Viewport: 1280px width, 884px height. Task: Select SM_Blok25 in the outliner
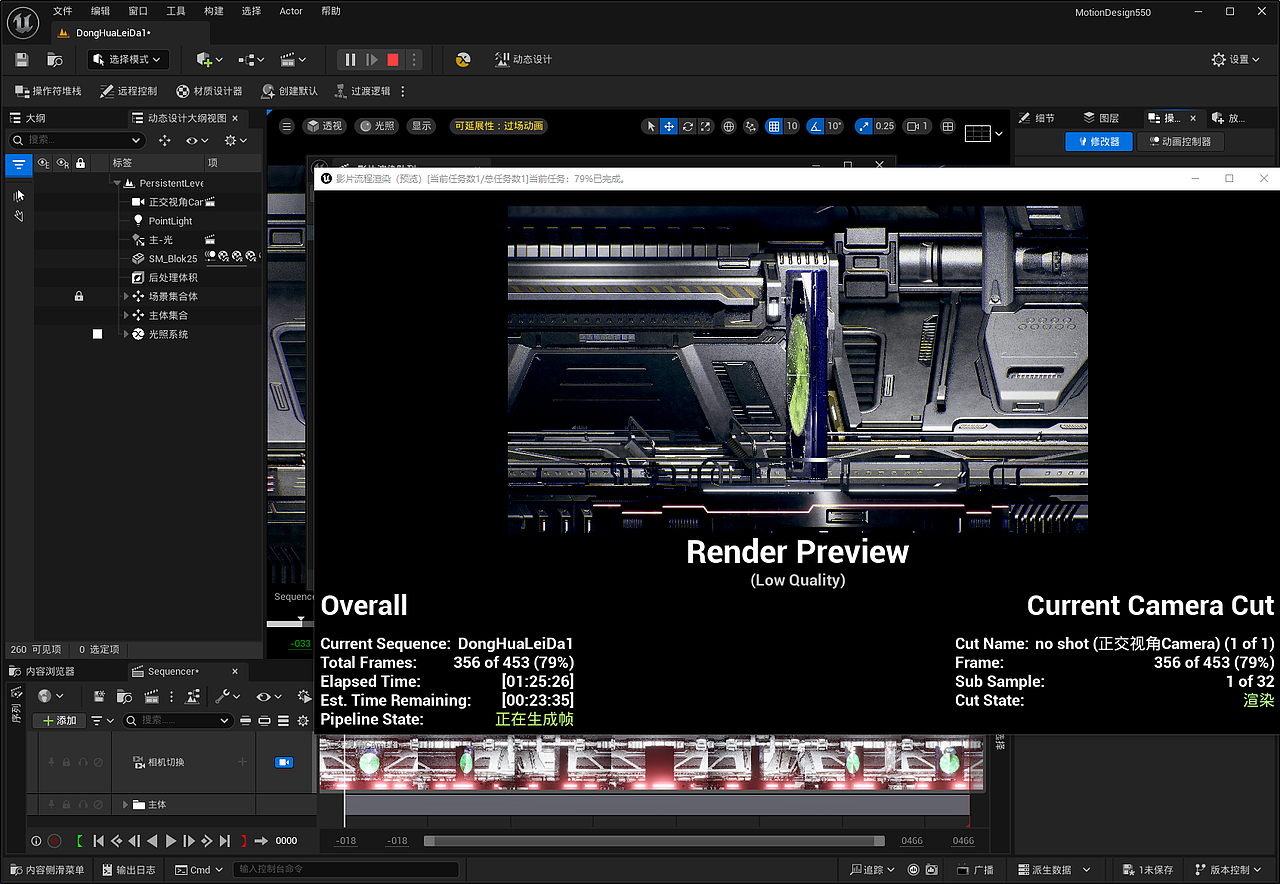172,259
